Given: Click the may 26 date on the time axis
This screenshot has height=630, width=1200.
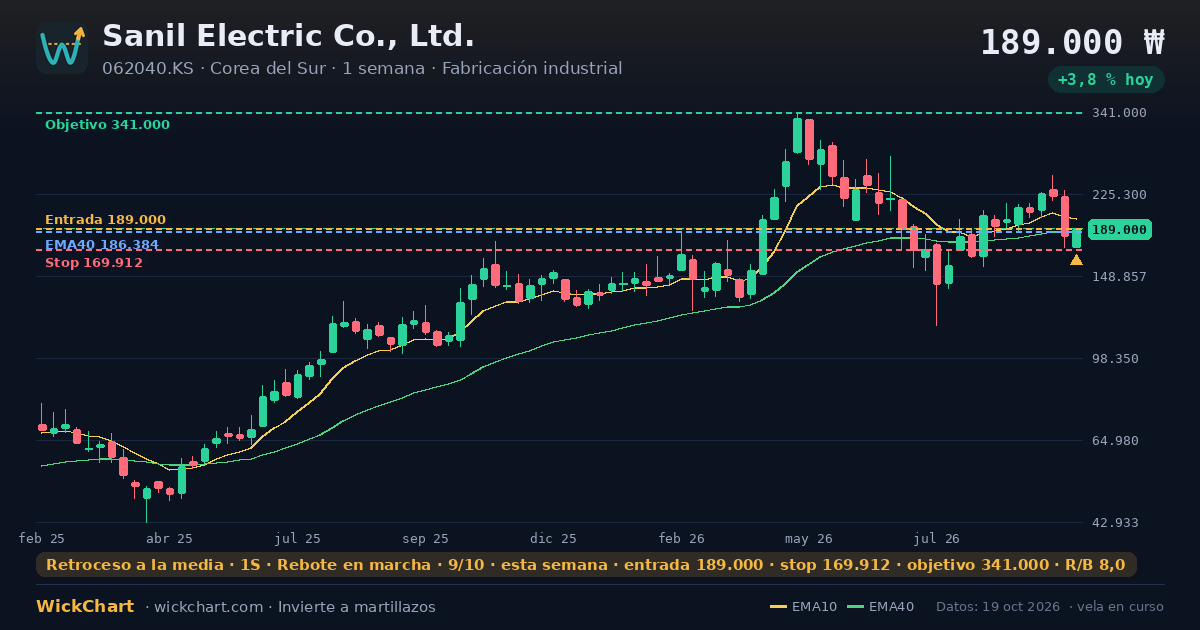Looking at the screenshot, I should 809,539.
